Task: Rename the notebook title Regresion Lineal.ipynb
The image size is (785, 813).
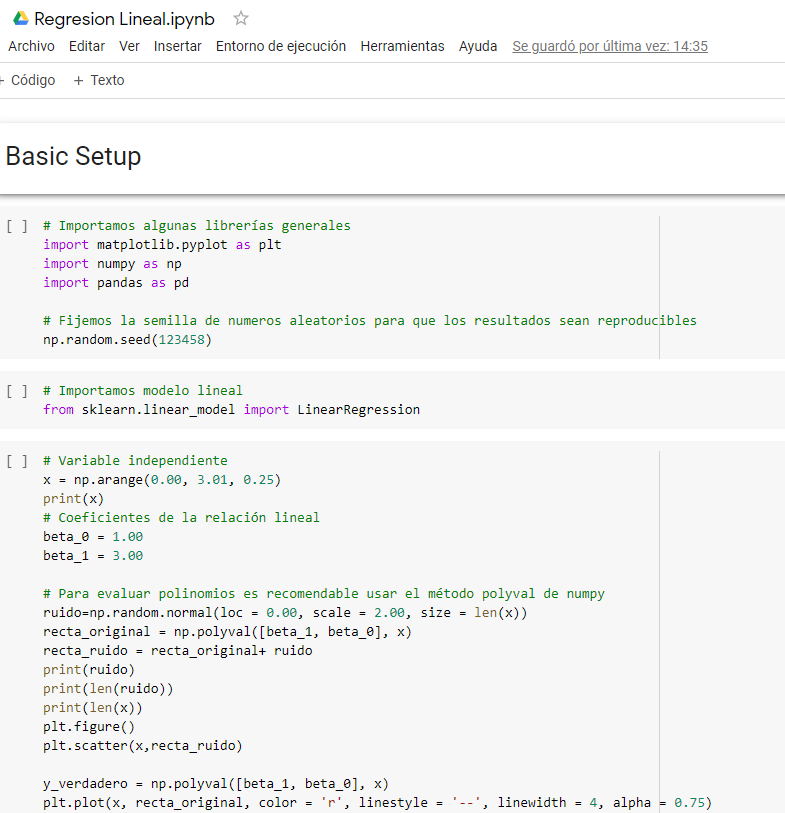Action: [124, 19]
